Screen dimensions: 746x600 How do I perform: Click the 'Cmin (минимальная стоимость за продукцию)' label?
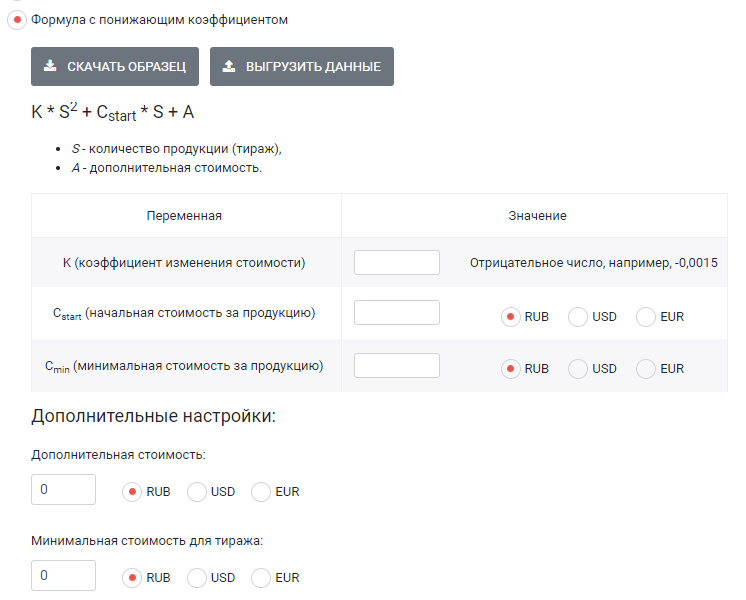(x=184, y=366)
